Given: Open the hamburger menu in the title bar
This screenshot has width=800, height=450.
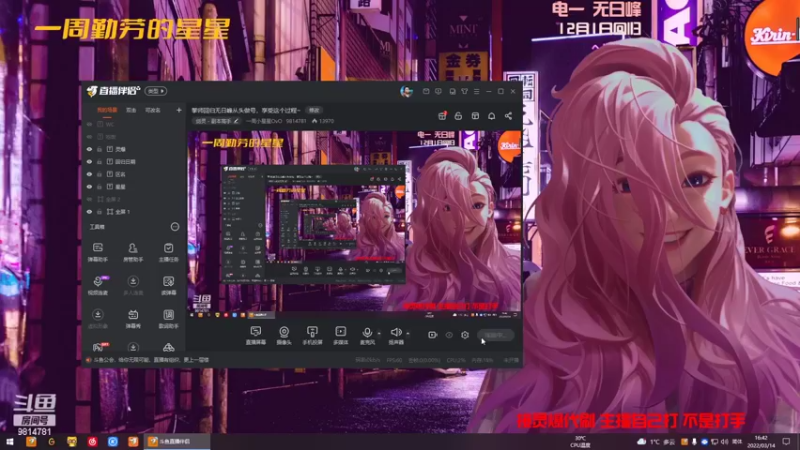Looking at the screenshot, I should (477, 91).
